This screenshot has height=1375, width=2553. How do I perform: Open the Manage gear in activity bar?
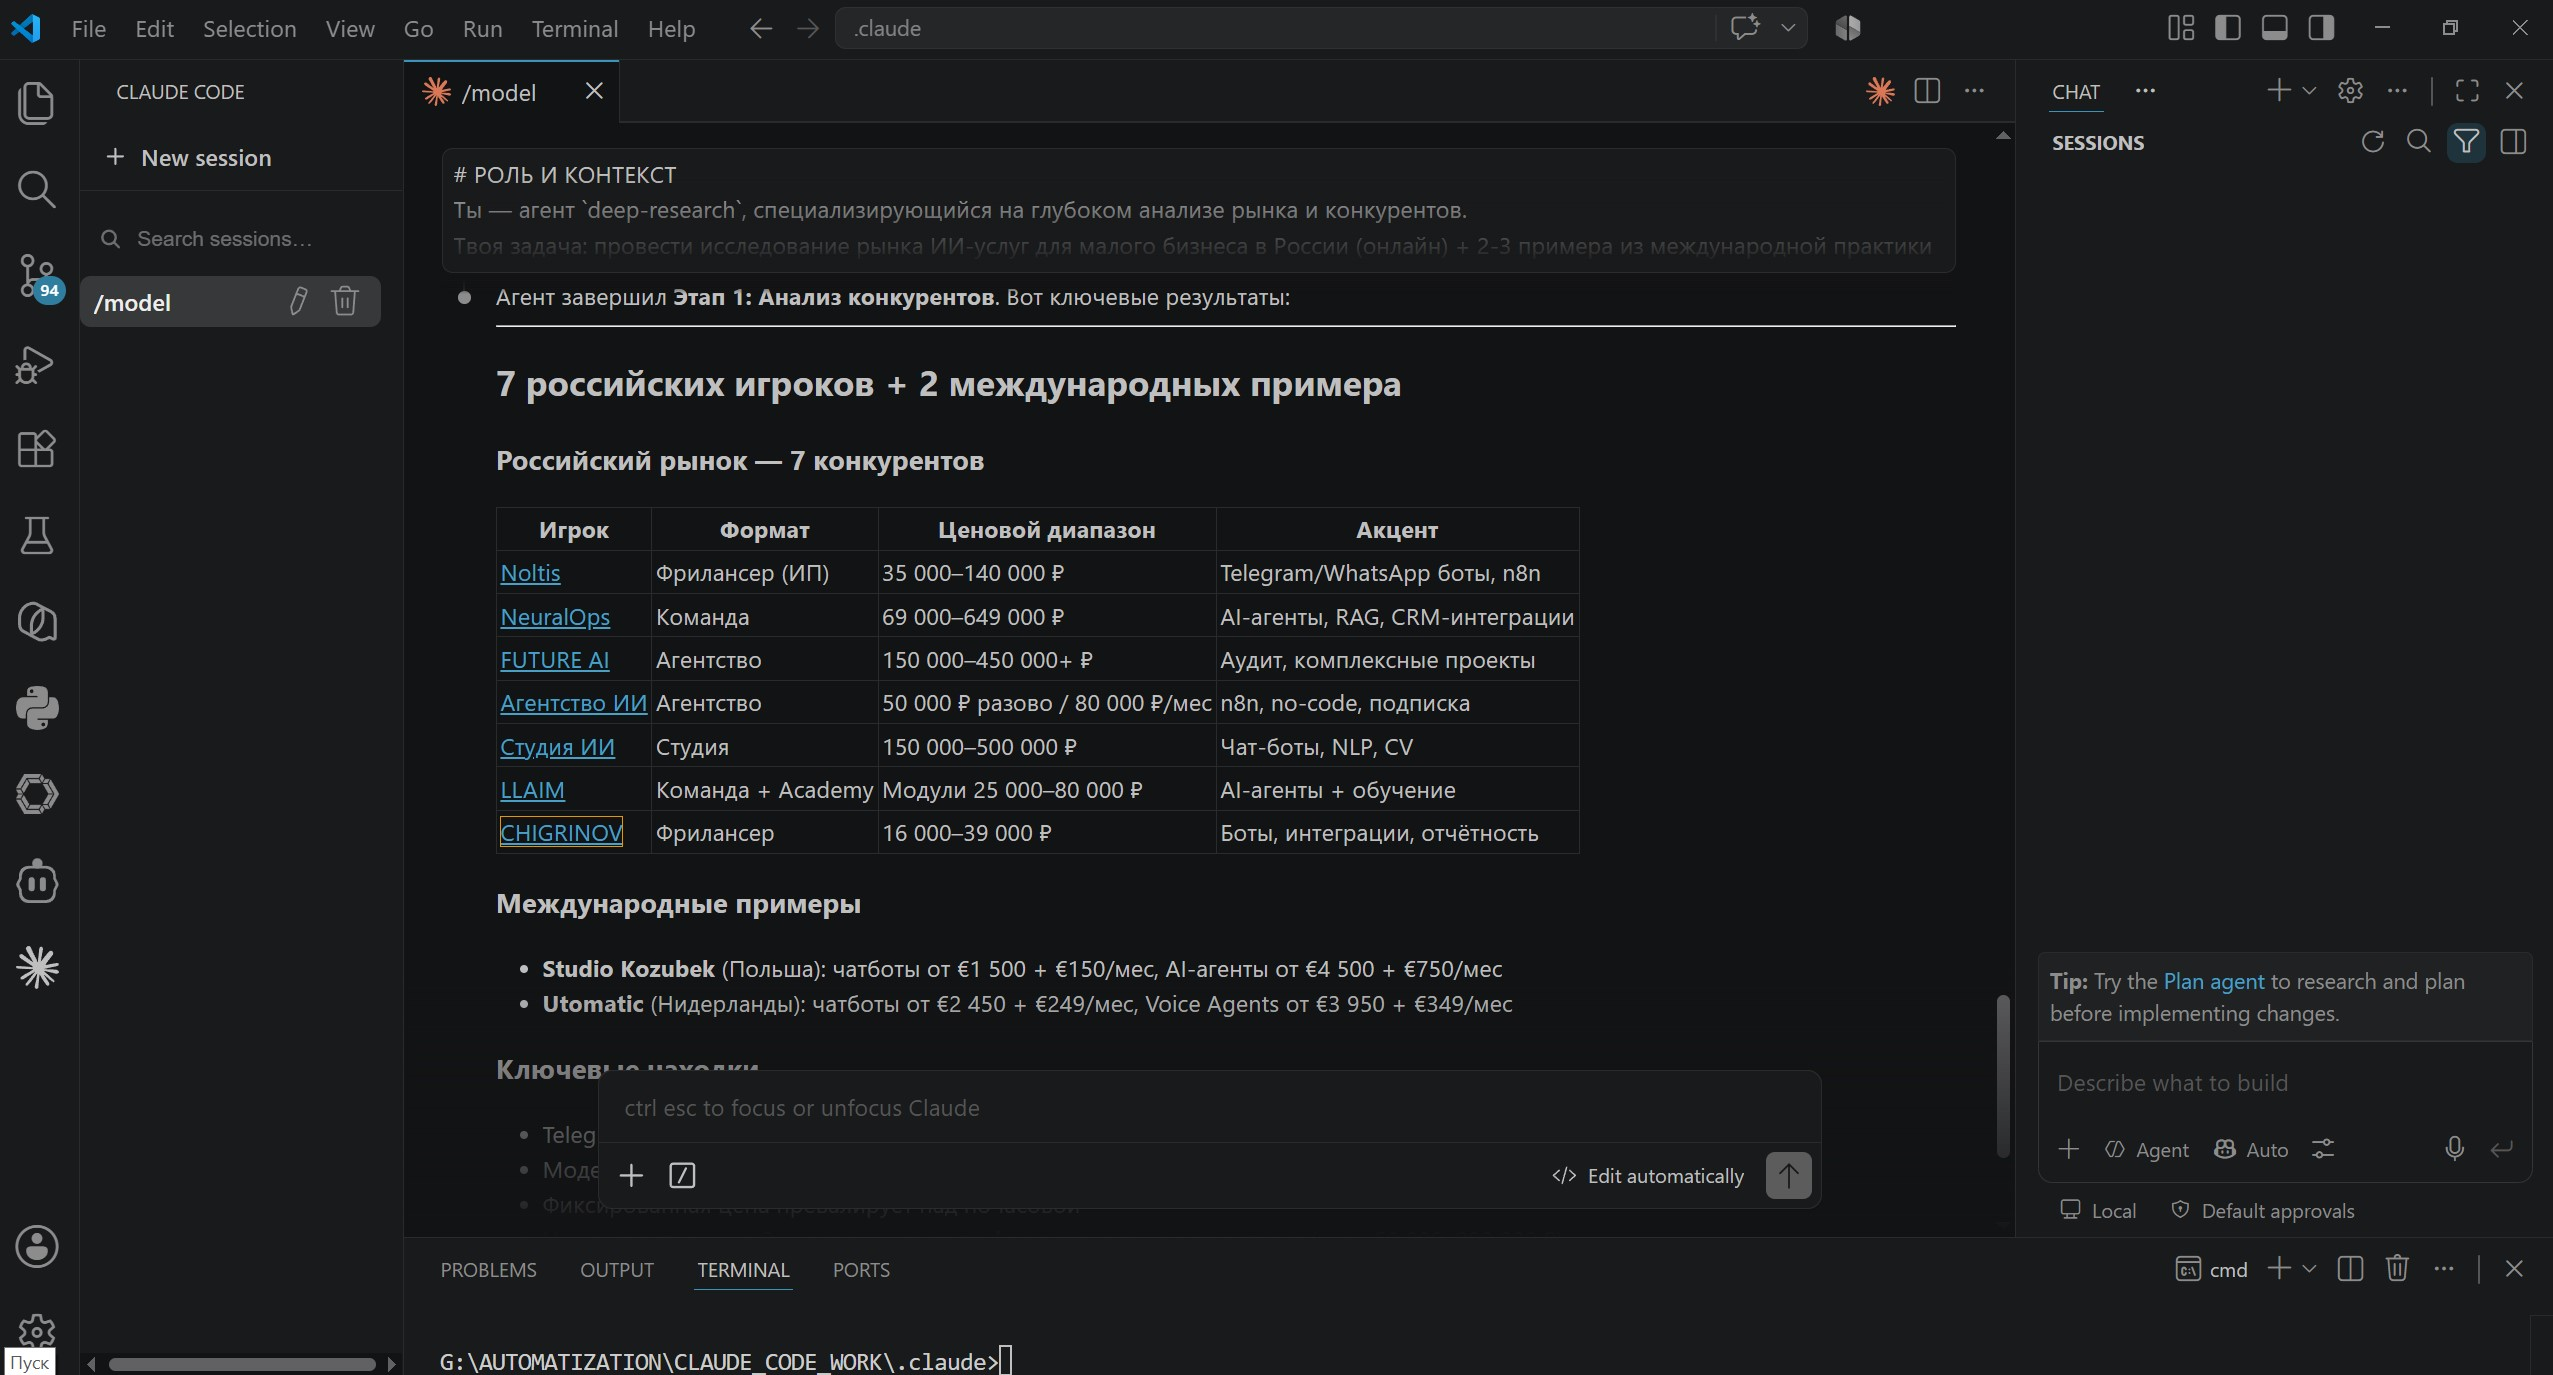[37, 1331]
